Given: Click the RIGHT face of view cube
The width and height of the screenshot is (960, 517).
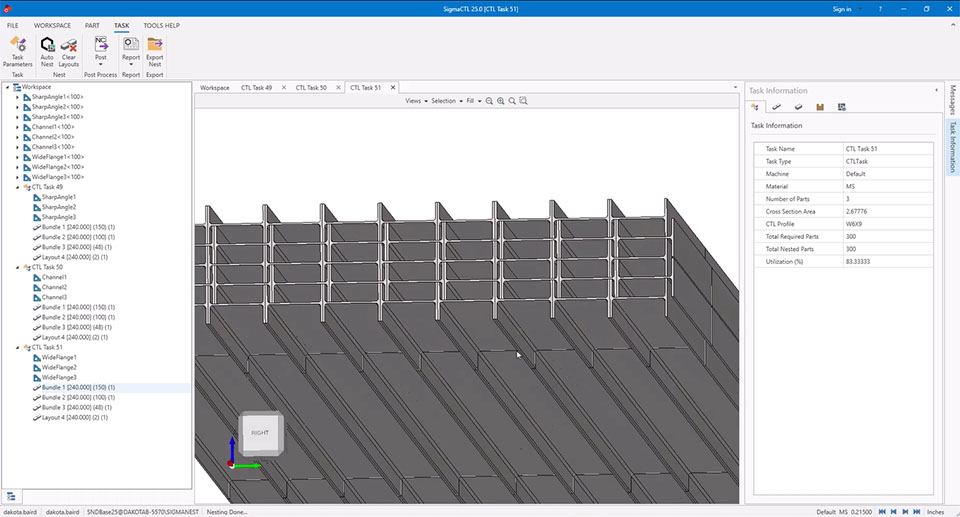Looking at the screenshot, I should click(260, 432).
